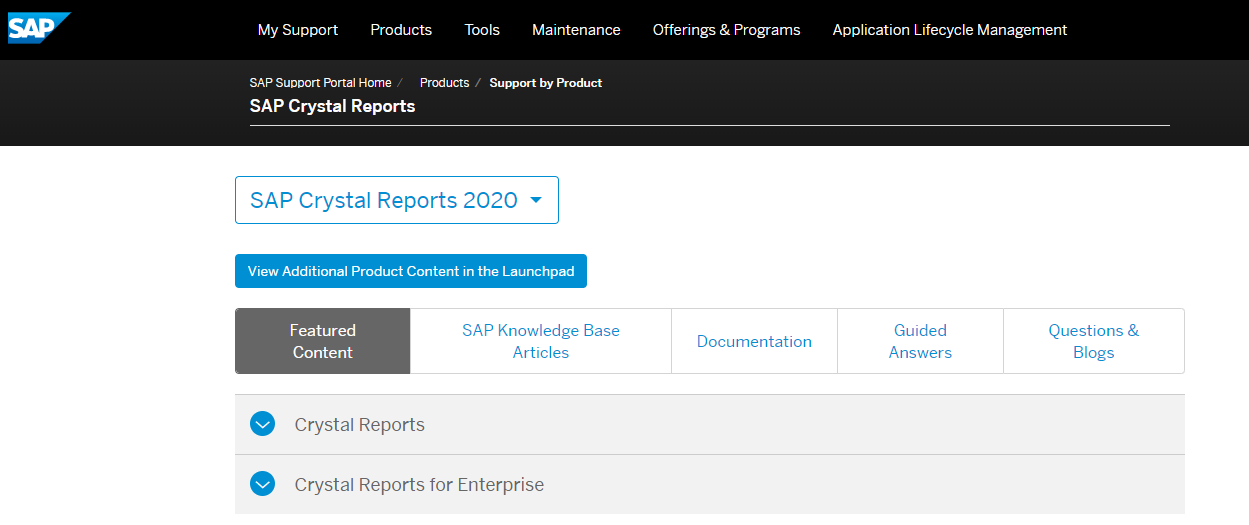This screenshot has height=525, width=1249.
Task: Open the SAP Crystal Reports 2020 version dropdown
Action: coord(397,200)
